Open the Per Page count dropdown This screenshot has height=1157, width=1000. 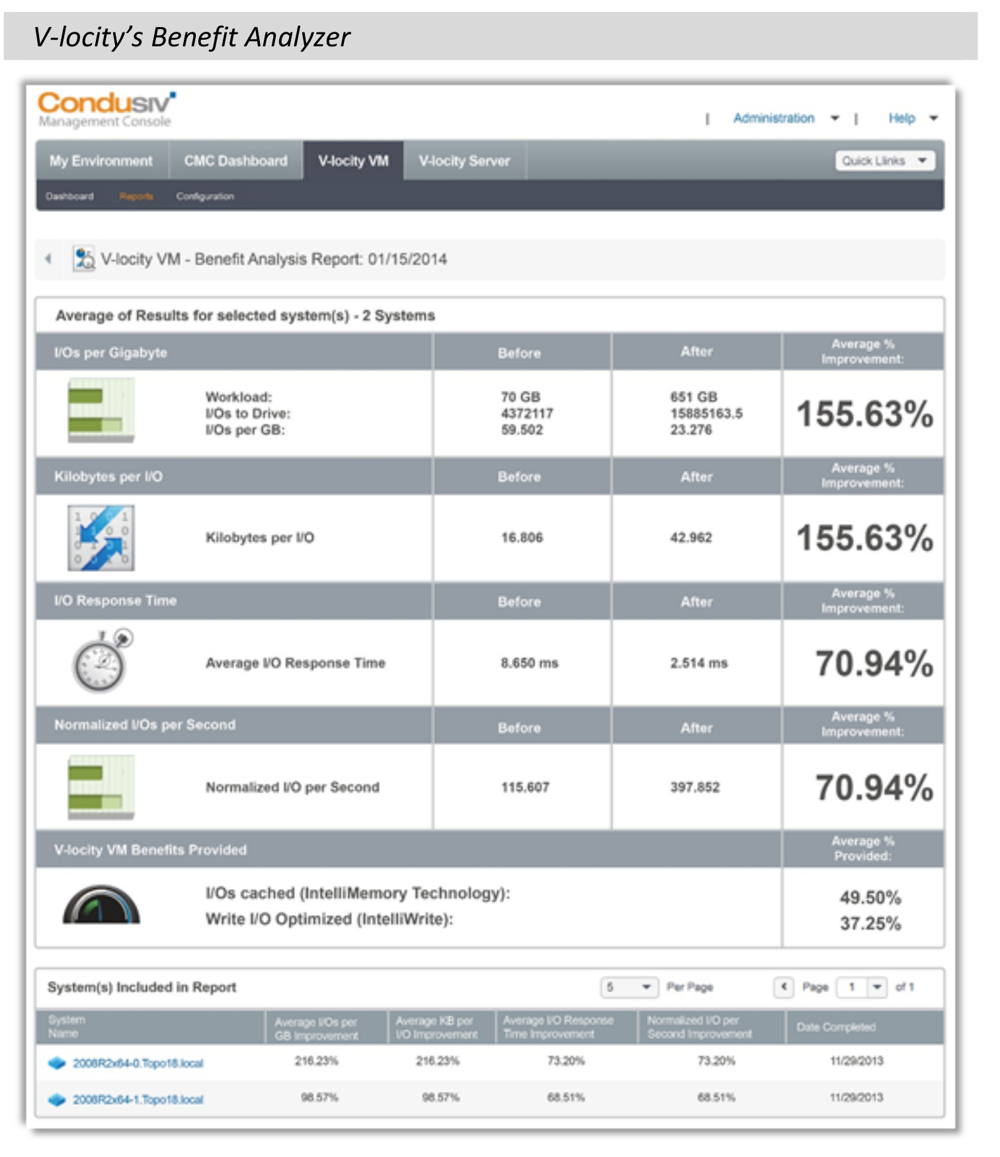[x=629, y=987]
